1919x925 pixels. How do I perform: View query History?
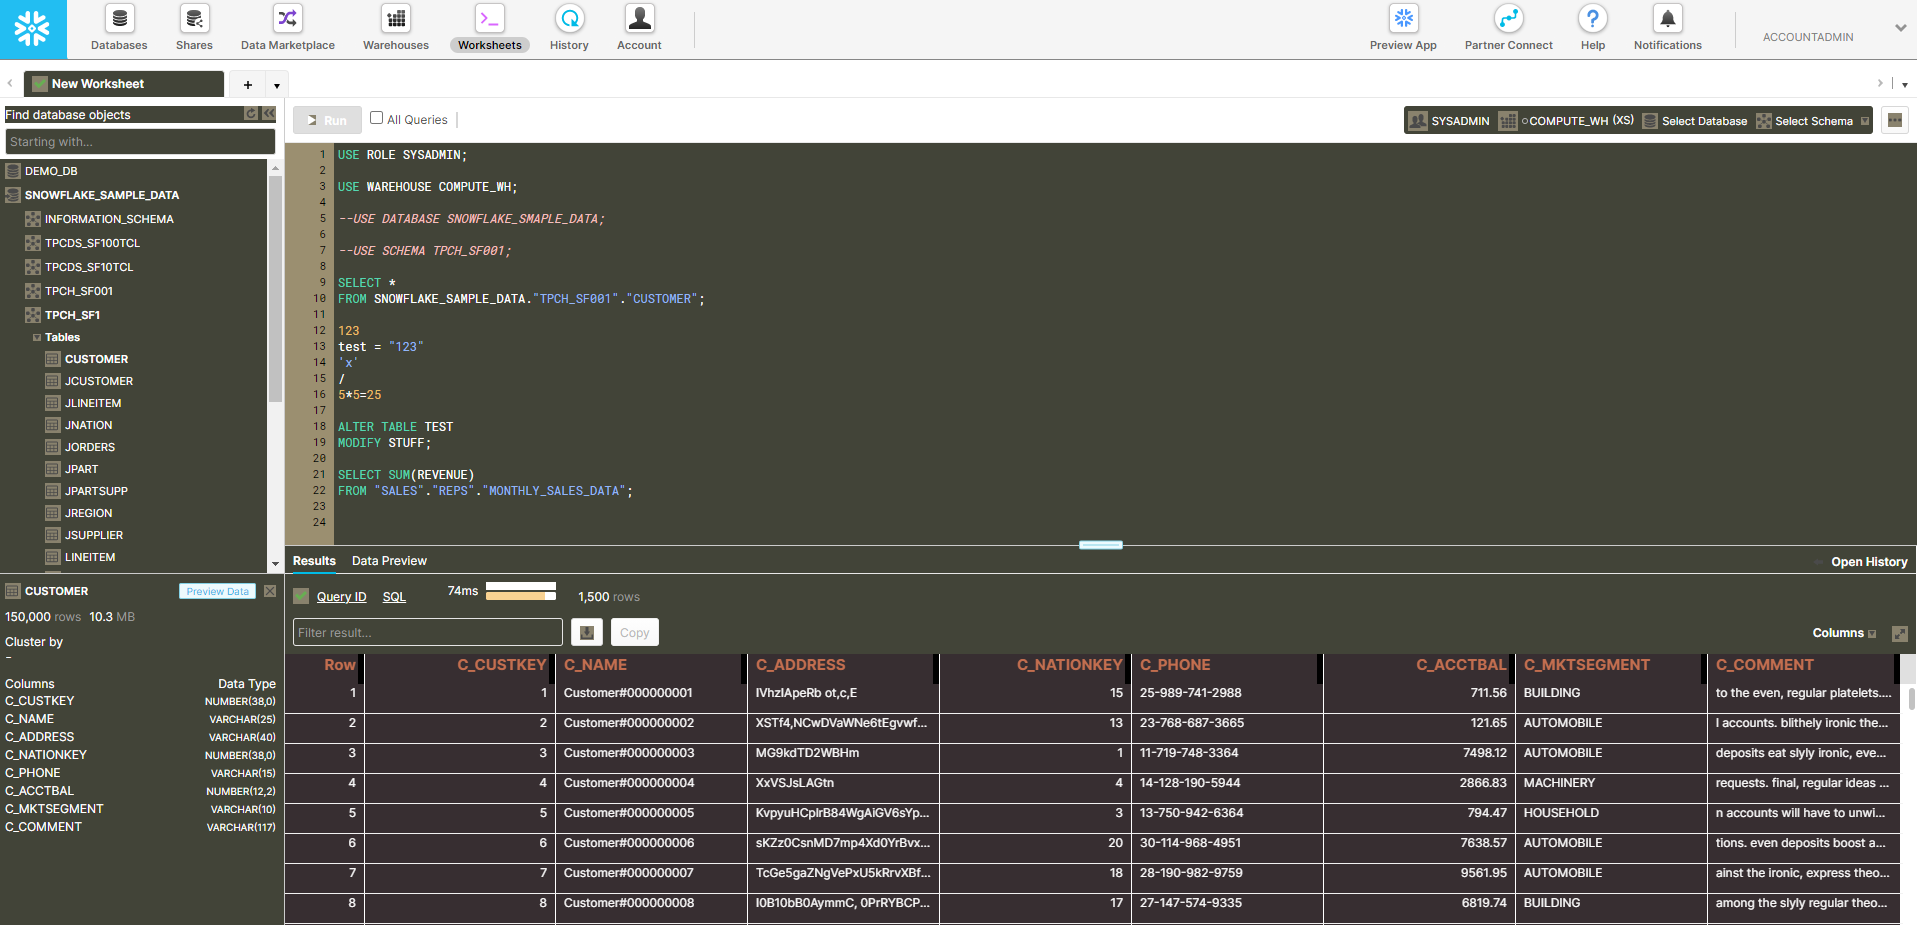coord(569,28)
